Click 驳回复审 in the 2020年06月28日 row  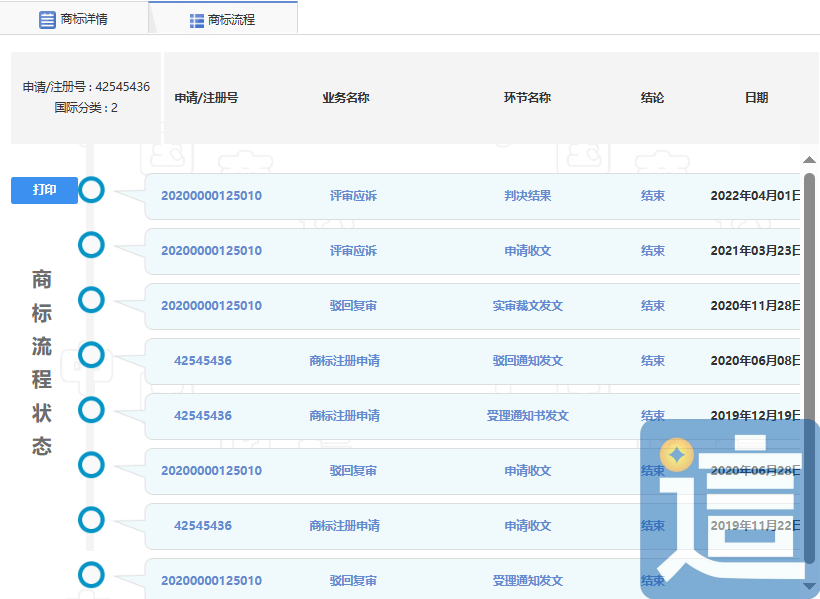click(x=353, y=470)
